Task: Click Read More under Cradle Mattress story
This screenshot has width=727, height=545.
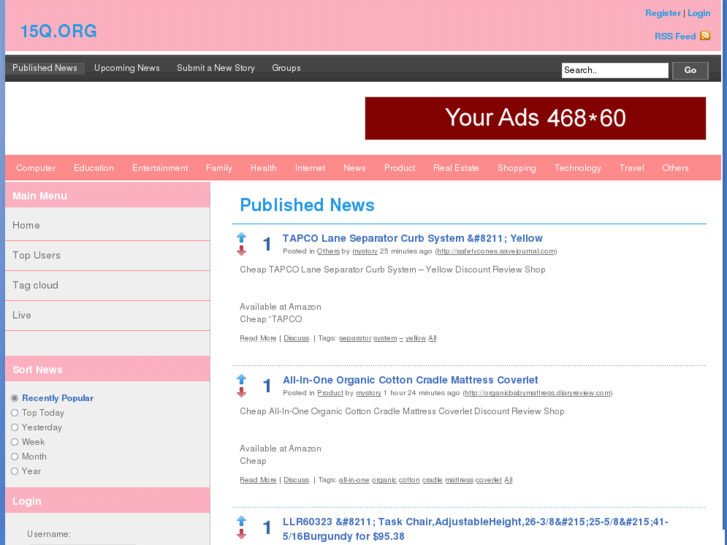Action: pyautogui.click(x=258, y=480)
